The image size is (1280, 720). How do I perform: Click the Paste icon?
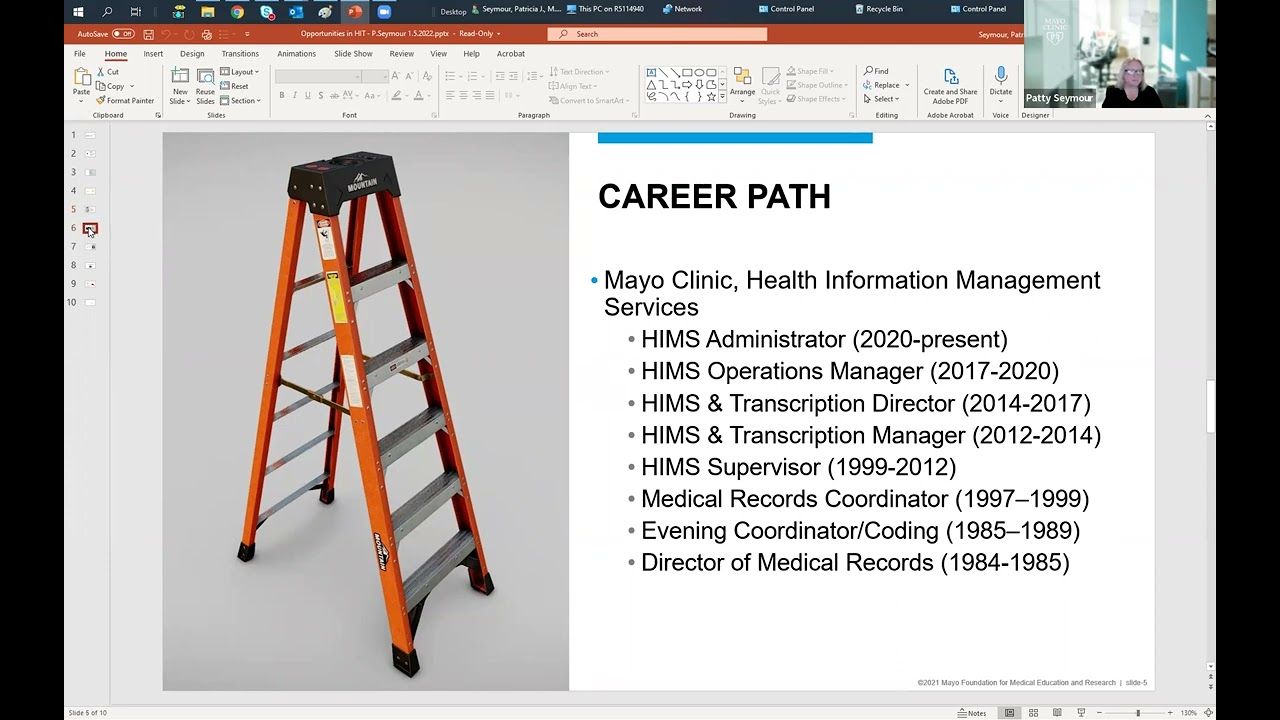81,78
